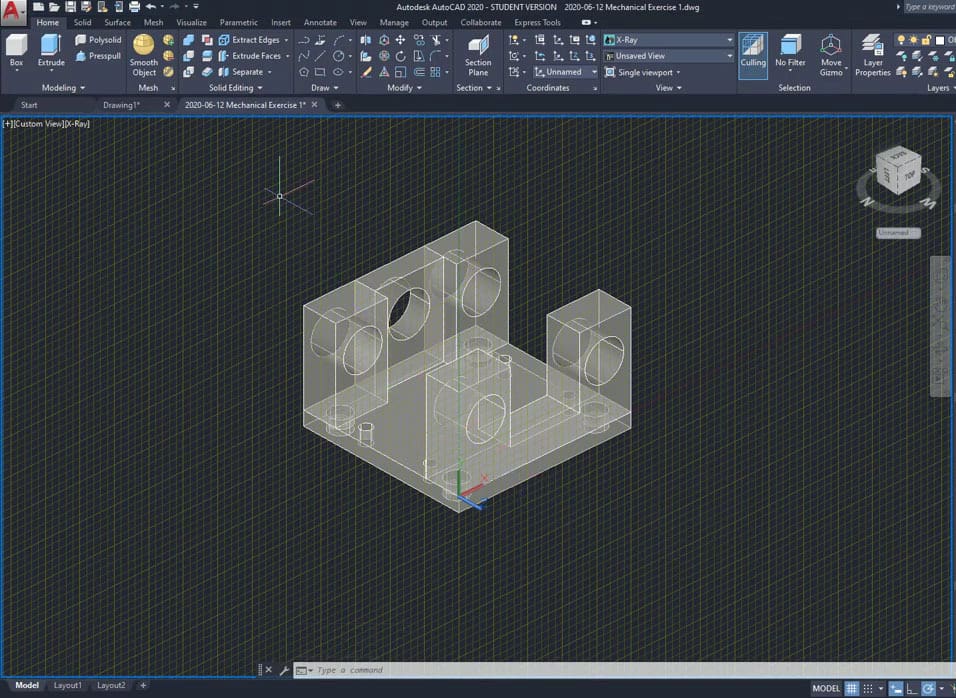The width and height of the screenshot is (956, 698).
Task: Toggle ortho mode in status bar
Action: click(911, 689)
